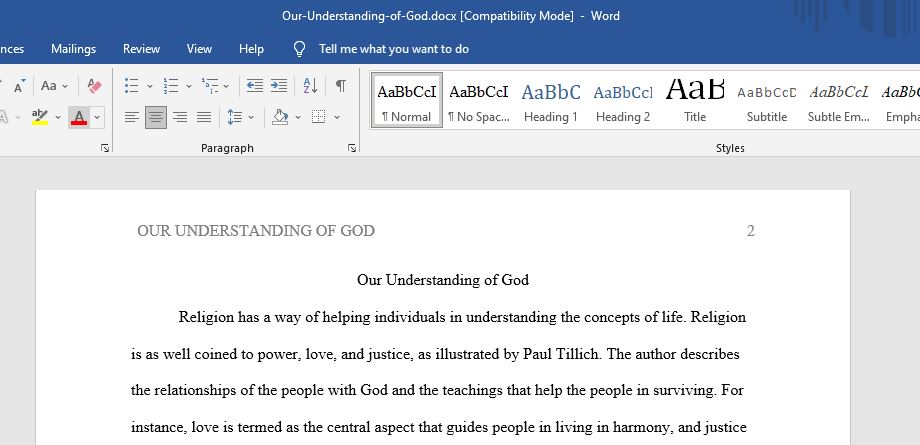Expand the Multilevel List dropdown arrow
The height and width of the screenshot is (445, 920).
(x=226, y=86)
